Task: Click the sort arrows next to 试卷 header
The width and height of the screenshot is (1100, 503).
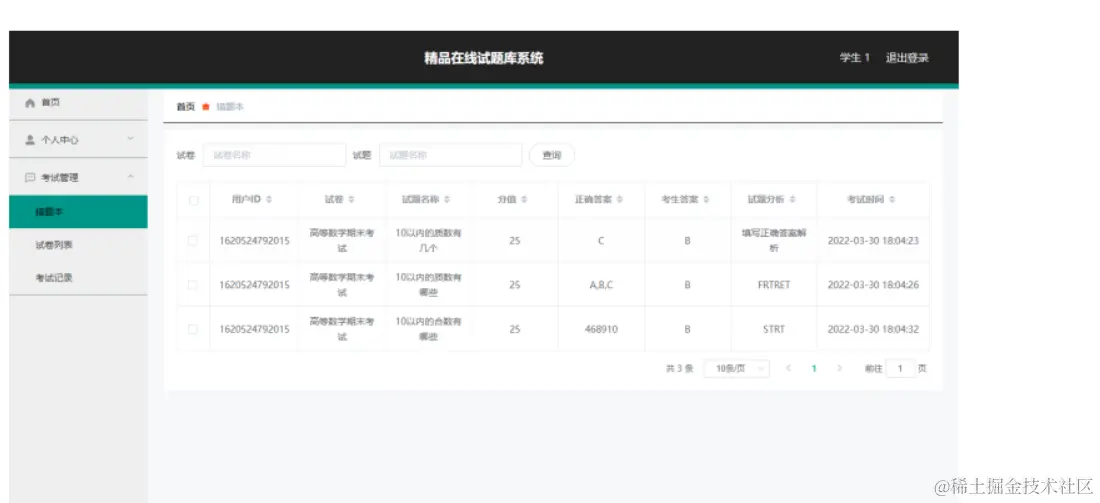Action: pyautogui.click(x=351, y=200)
